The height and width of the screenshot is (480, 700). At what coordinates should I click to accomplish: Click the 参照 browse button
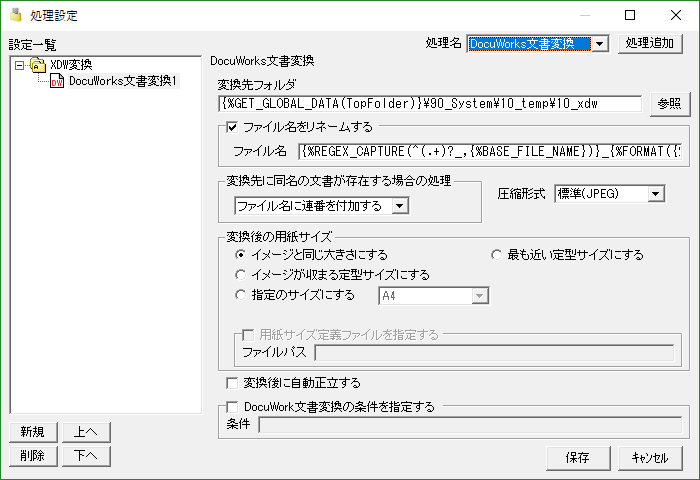point(669,104)
